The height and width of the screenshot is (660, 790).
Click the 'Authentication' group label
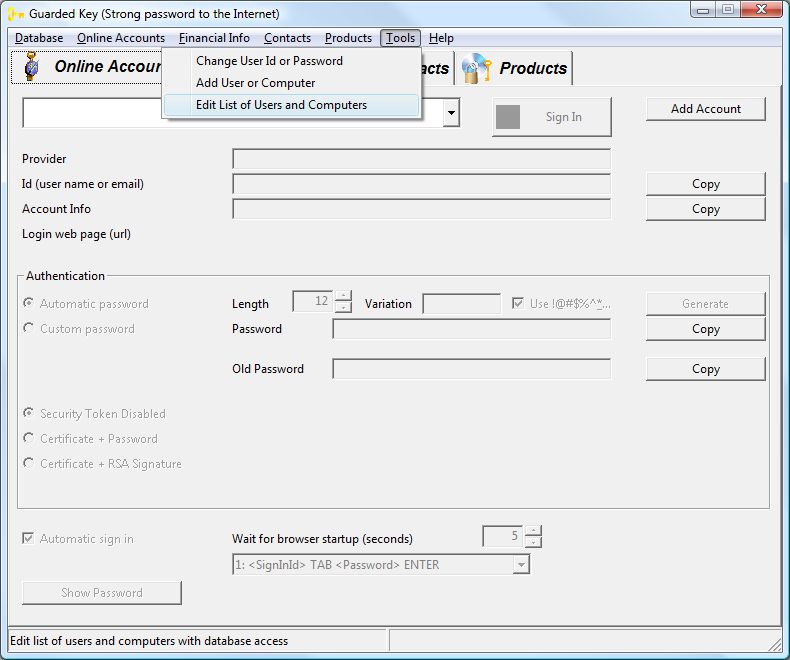tap(65, 276)
